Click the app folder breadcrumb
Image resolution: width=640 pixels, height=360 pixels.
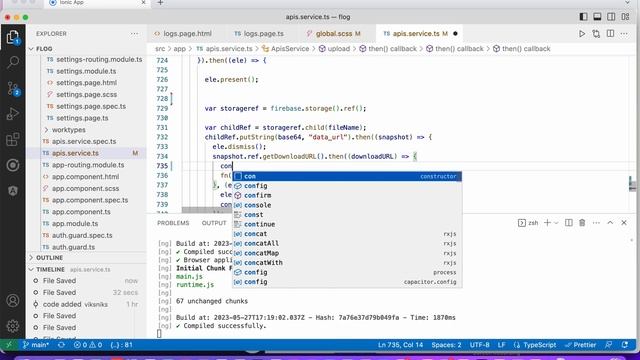[x=180, y=49]
